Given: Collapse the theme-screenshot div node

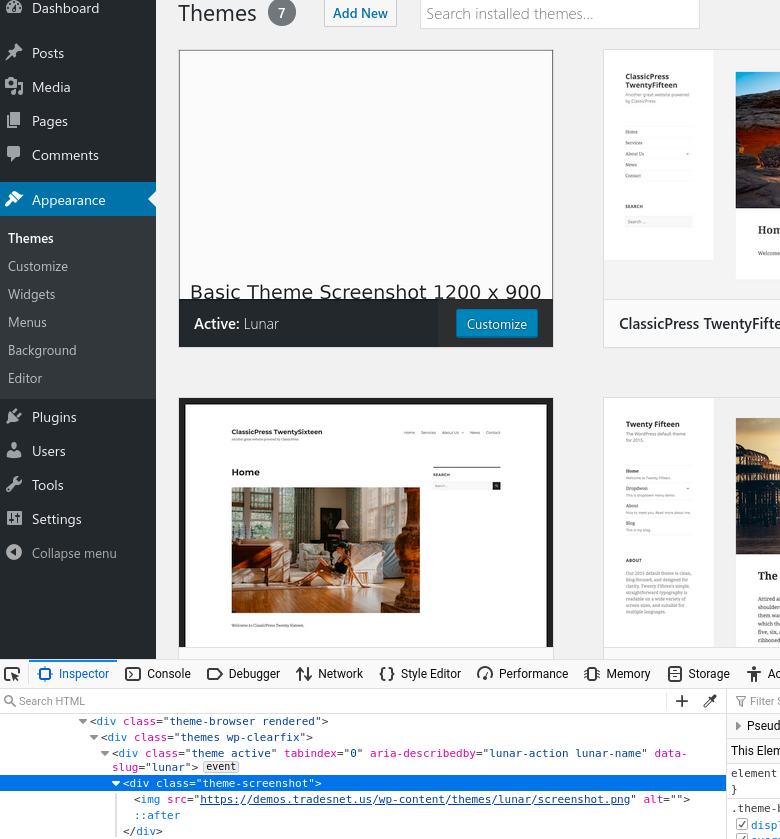Looking at the screenshot, I should 116,783.
